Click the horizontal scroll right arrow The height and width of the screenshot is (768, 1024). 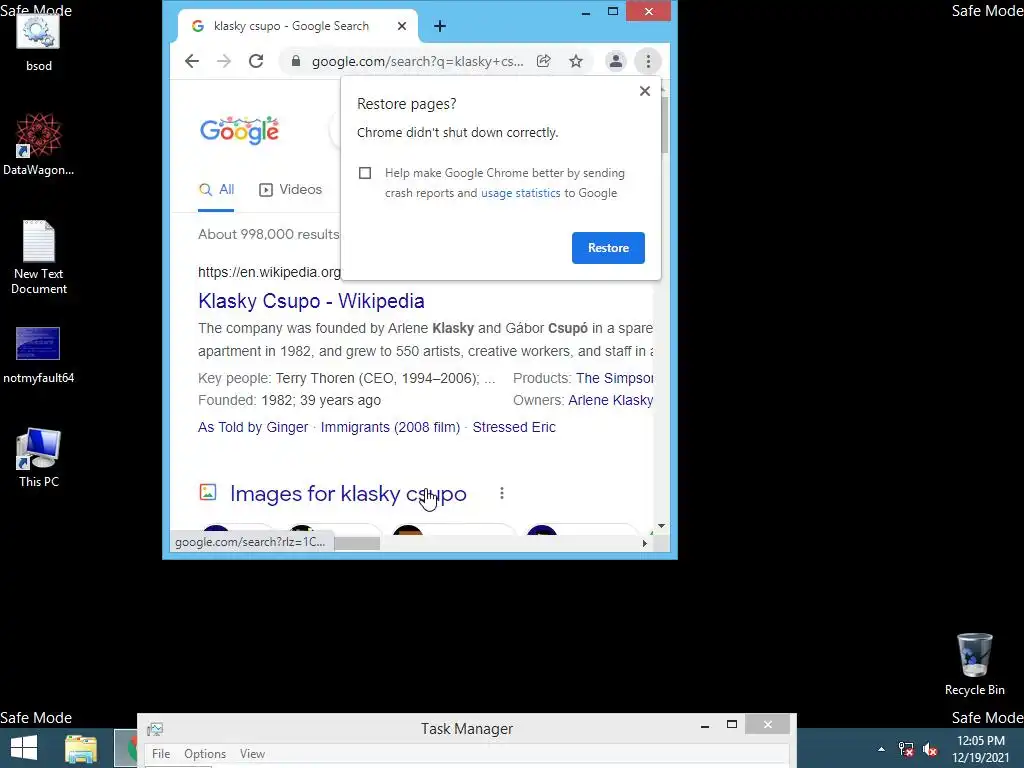[645, 543]
